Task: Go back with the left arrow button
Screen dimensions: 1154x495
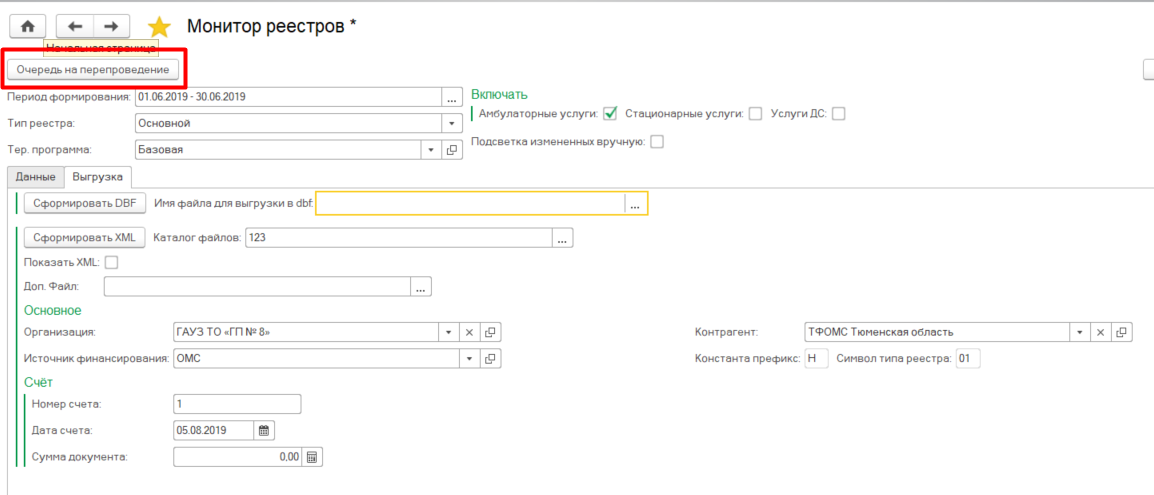Action: click(75, 26)
